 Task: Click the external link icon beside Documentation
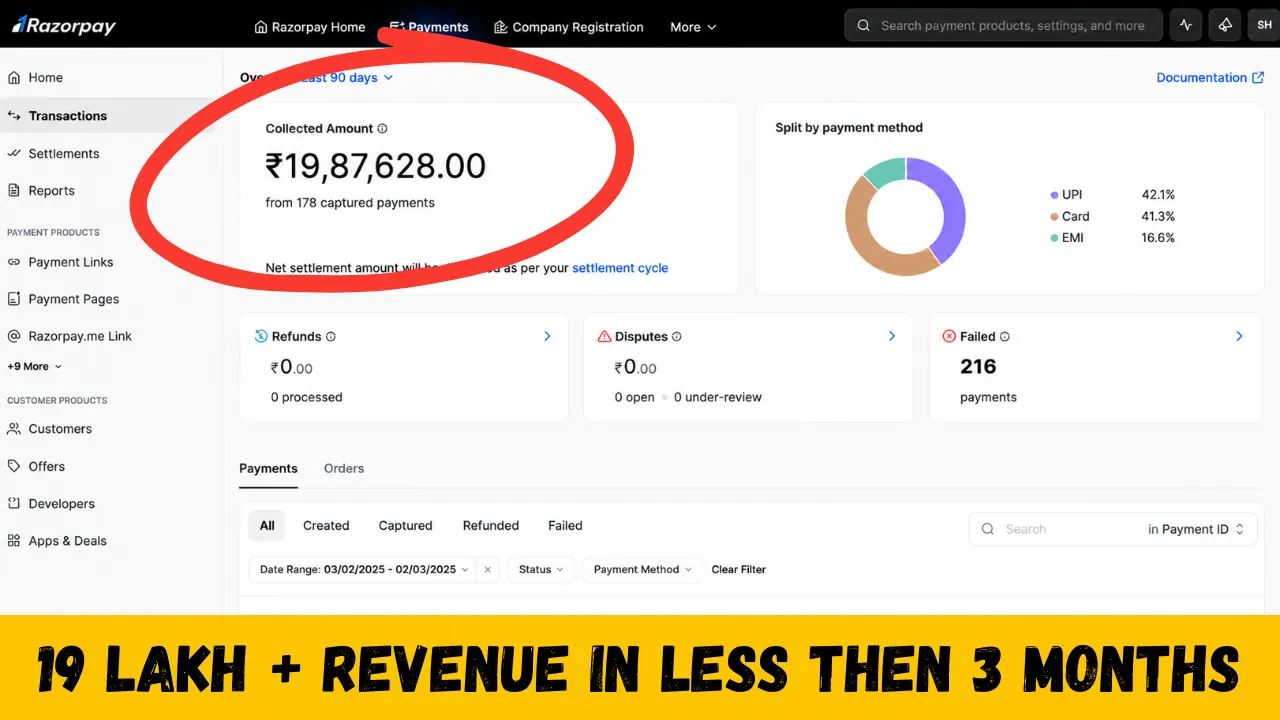(x=1258, y=78)
